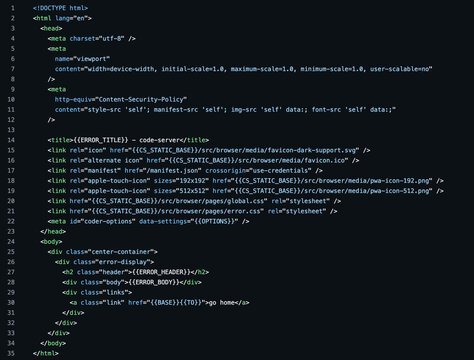This screenshot has width=474, height=360.
Task: Click the opening head tag
Action: [x=51, y=28]
